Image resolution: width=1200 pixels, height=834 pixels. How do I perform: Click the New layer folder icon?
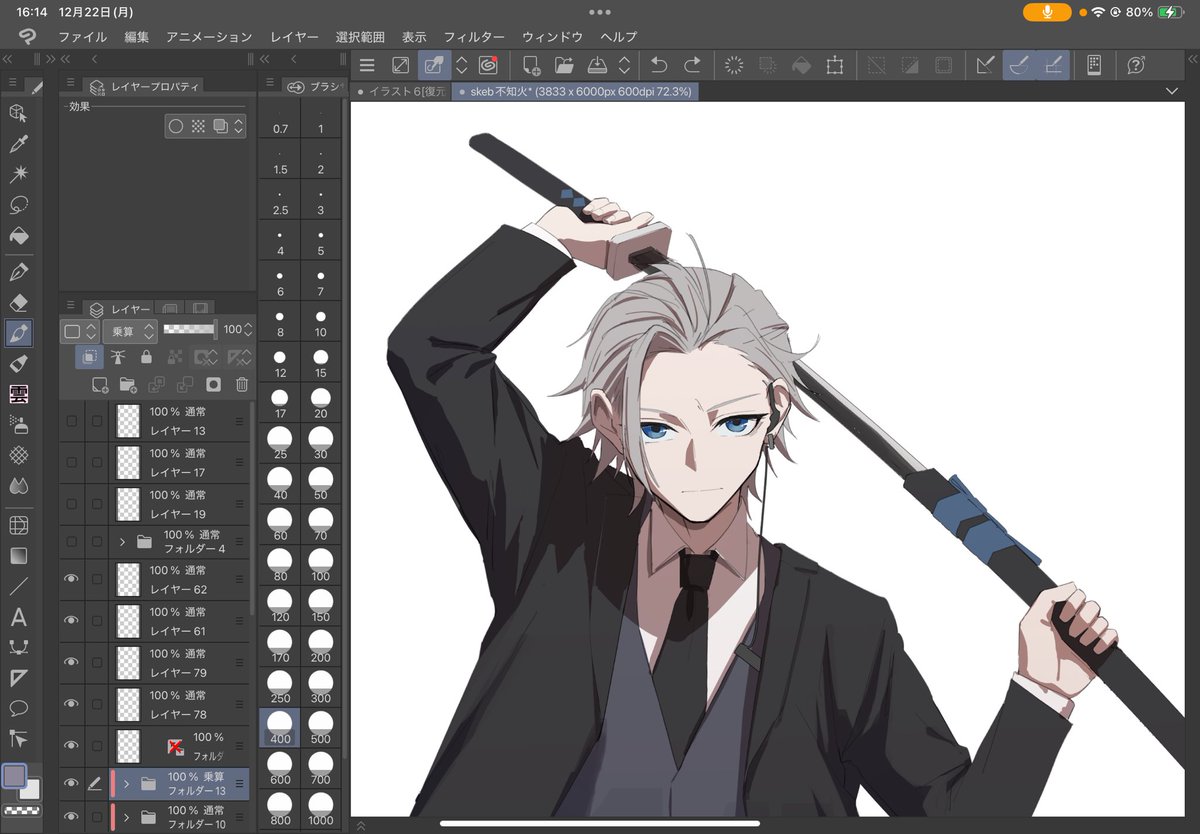[x=128, y=384]
